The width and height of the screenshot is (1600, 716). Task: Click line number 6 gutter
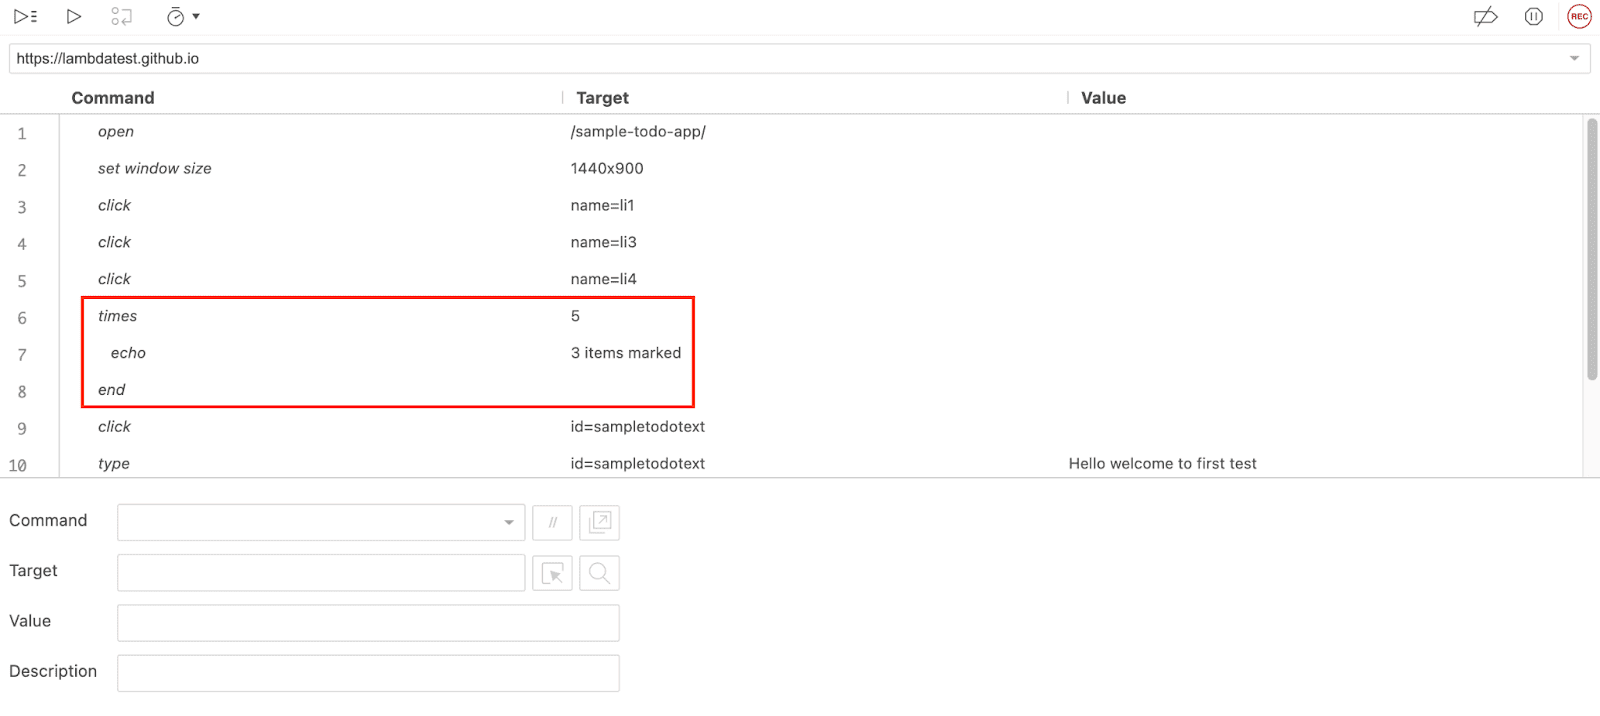22,318
